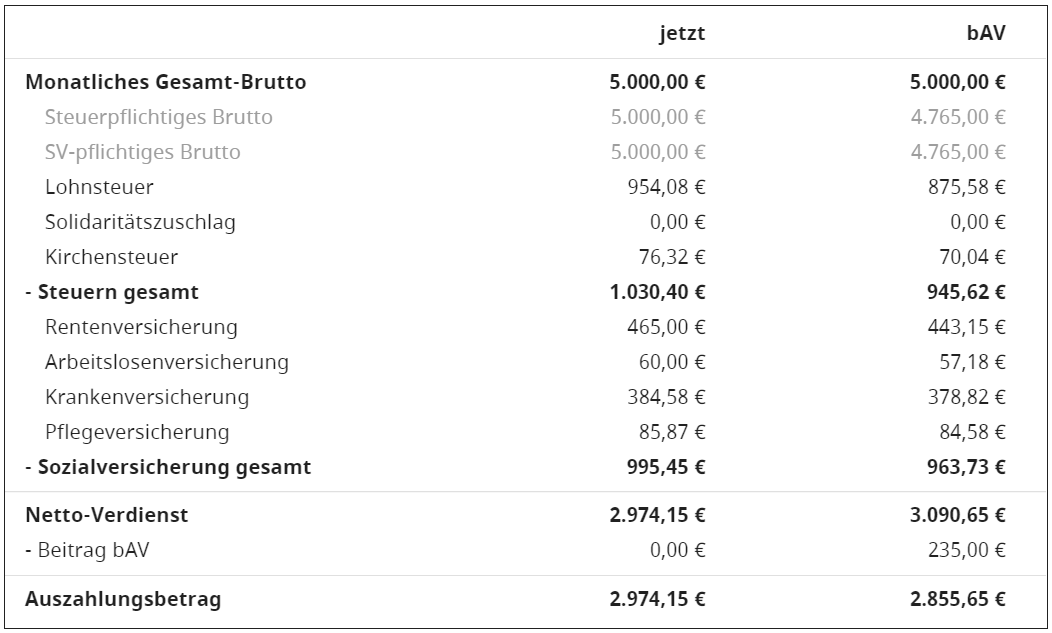Select the "- Beitrag bAV" row label

(86, 550)
